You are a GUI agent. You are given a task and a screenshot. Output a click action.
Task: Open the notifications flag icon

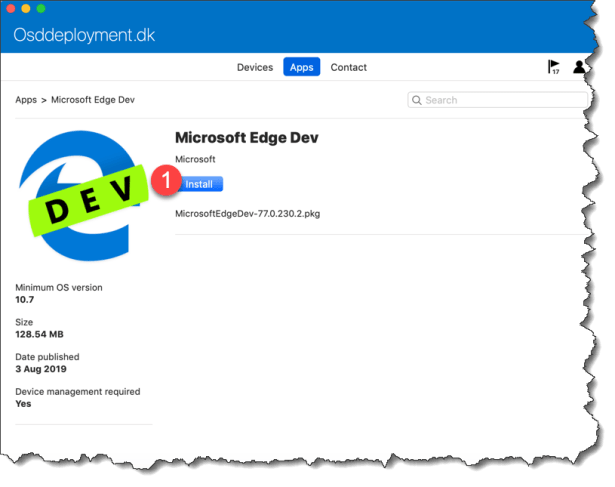(x=553, y=67)
